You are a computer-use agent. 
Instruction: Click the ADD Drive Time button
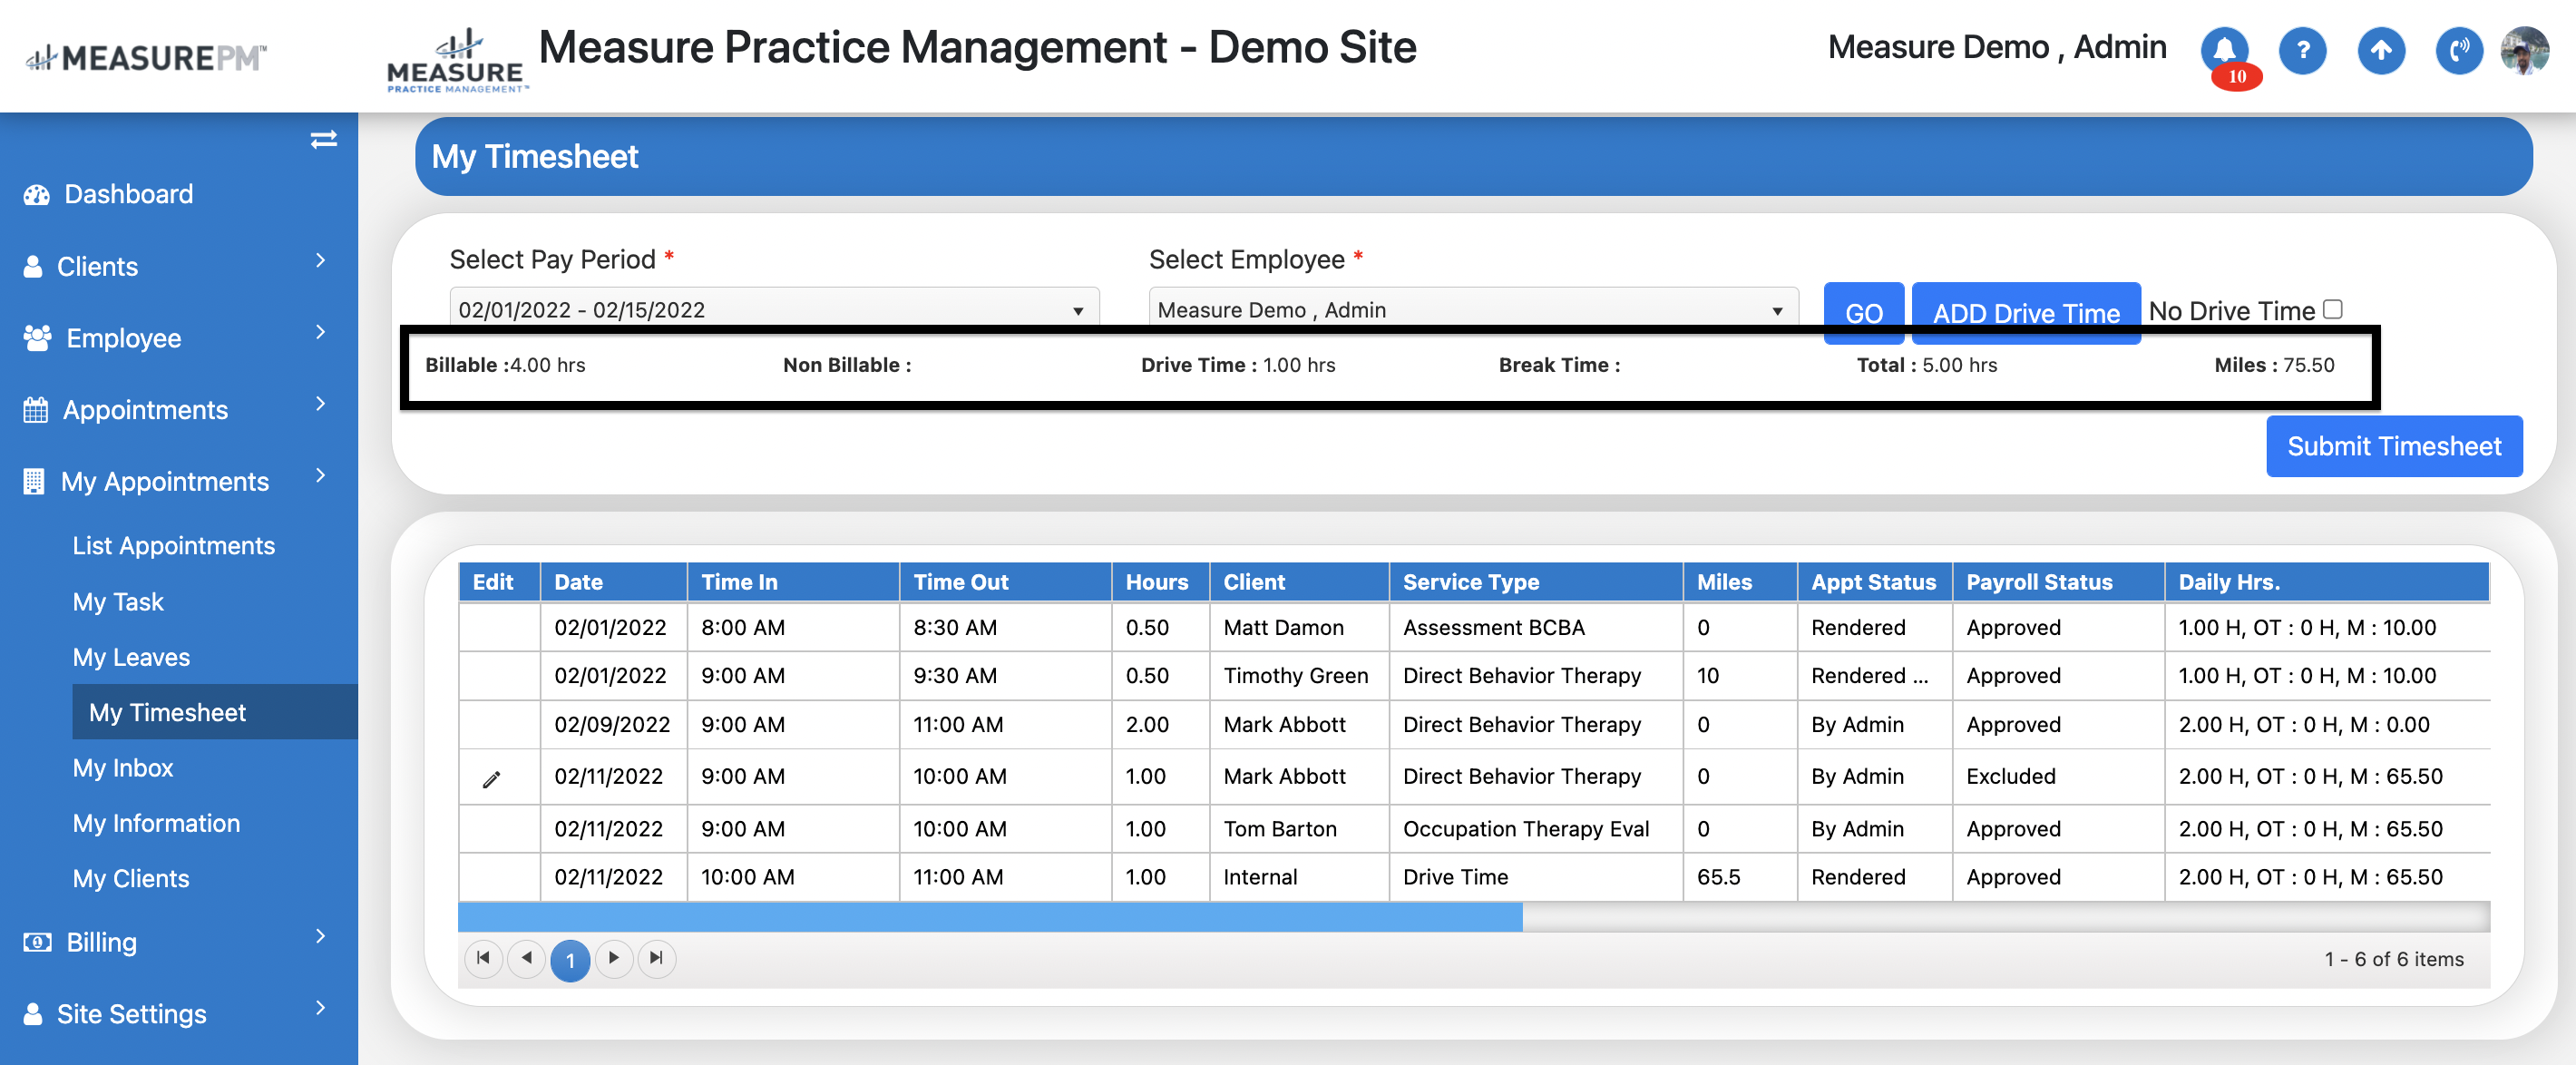[2025, 312]
